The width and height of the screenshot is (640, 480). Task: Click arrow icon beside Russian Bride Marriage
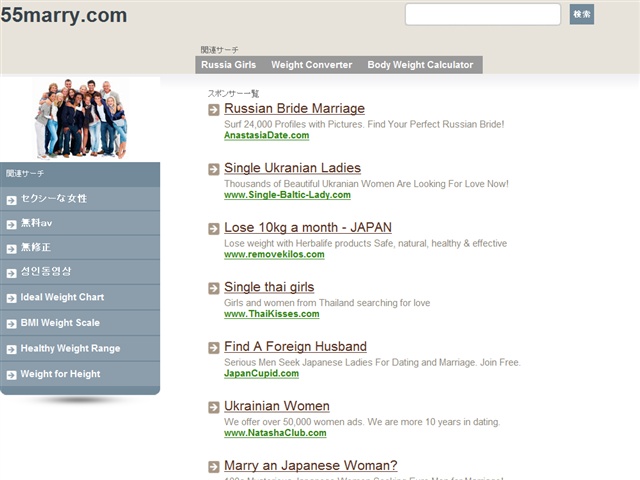pos(214,110)
